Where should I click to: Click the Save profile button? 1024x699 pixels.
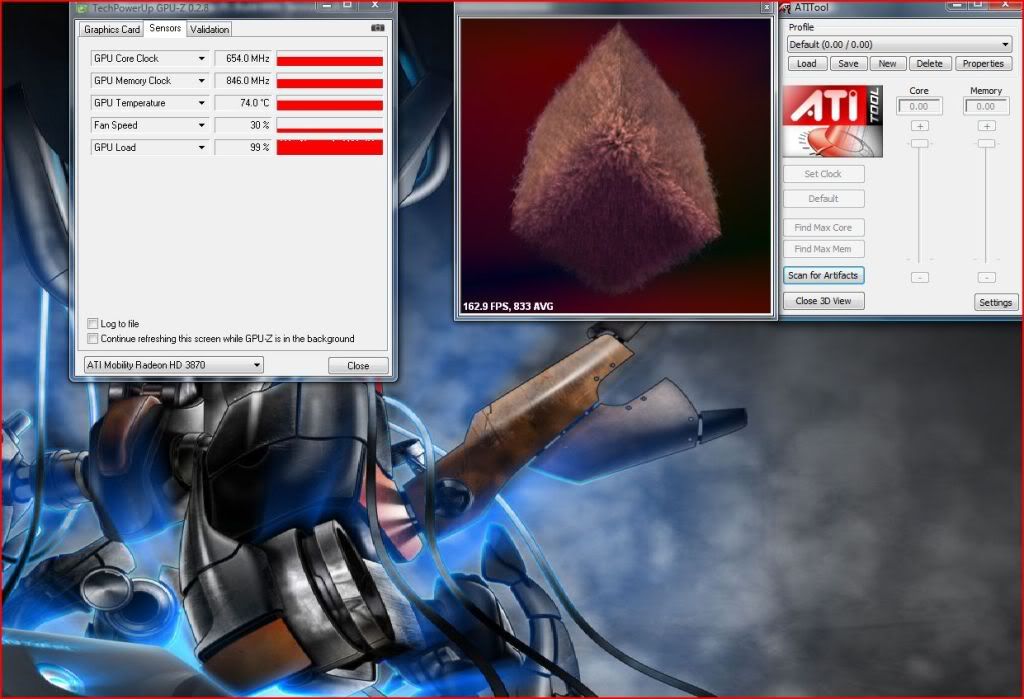(848, 63)
